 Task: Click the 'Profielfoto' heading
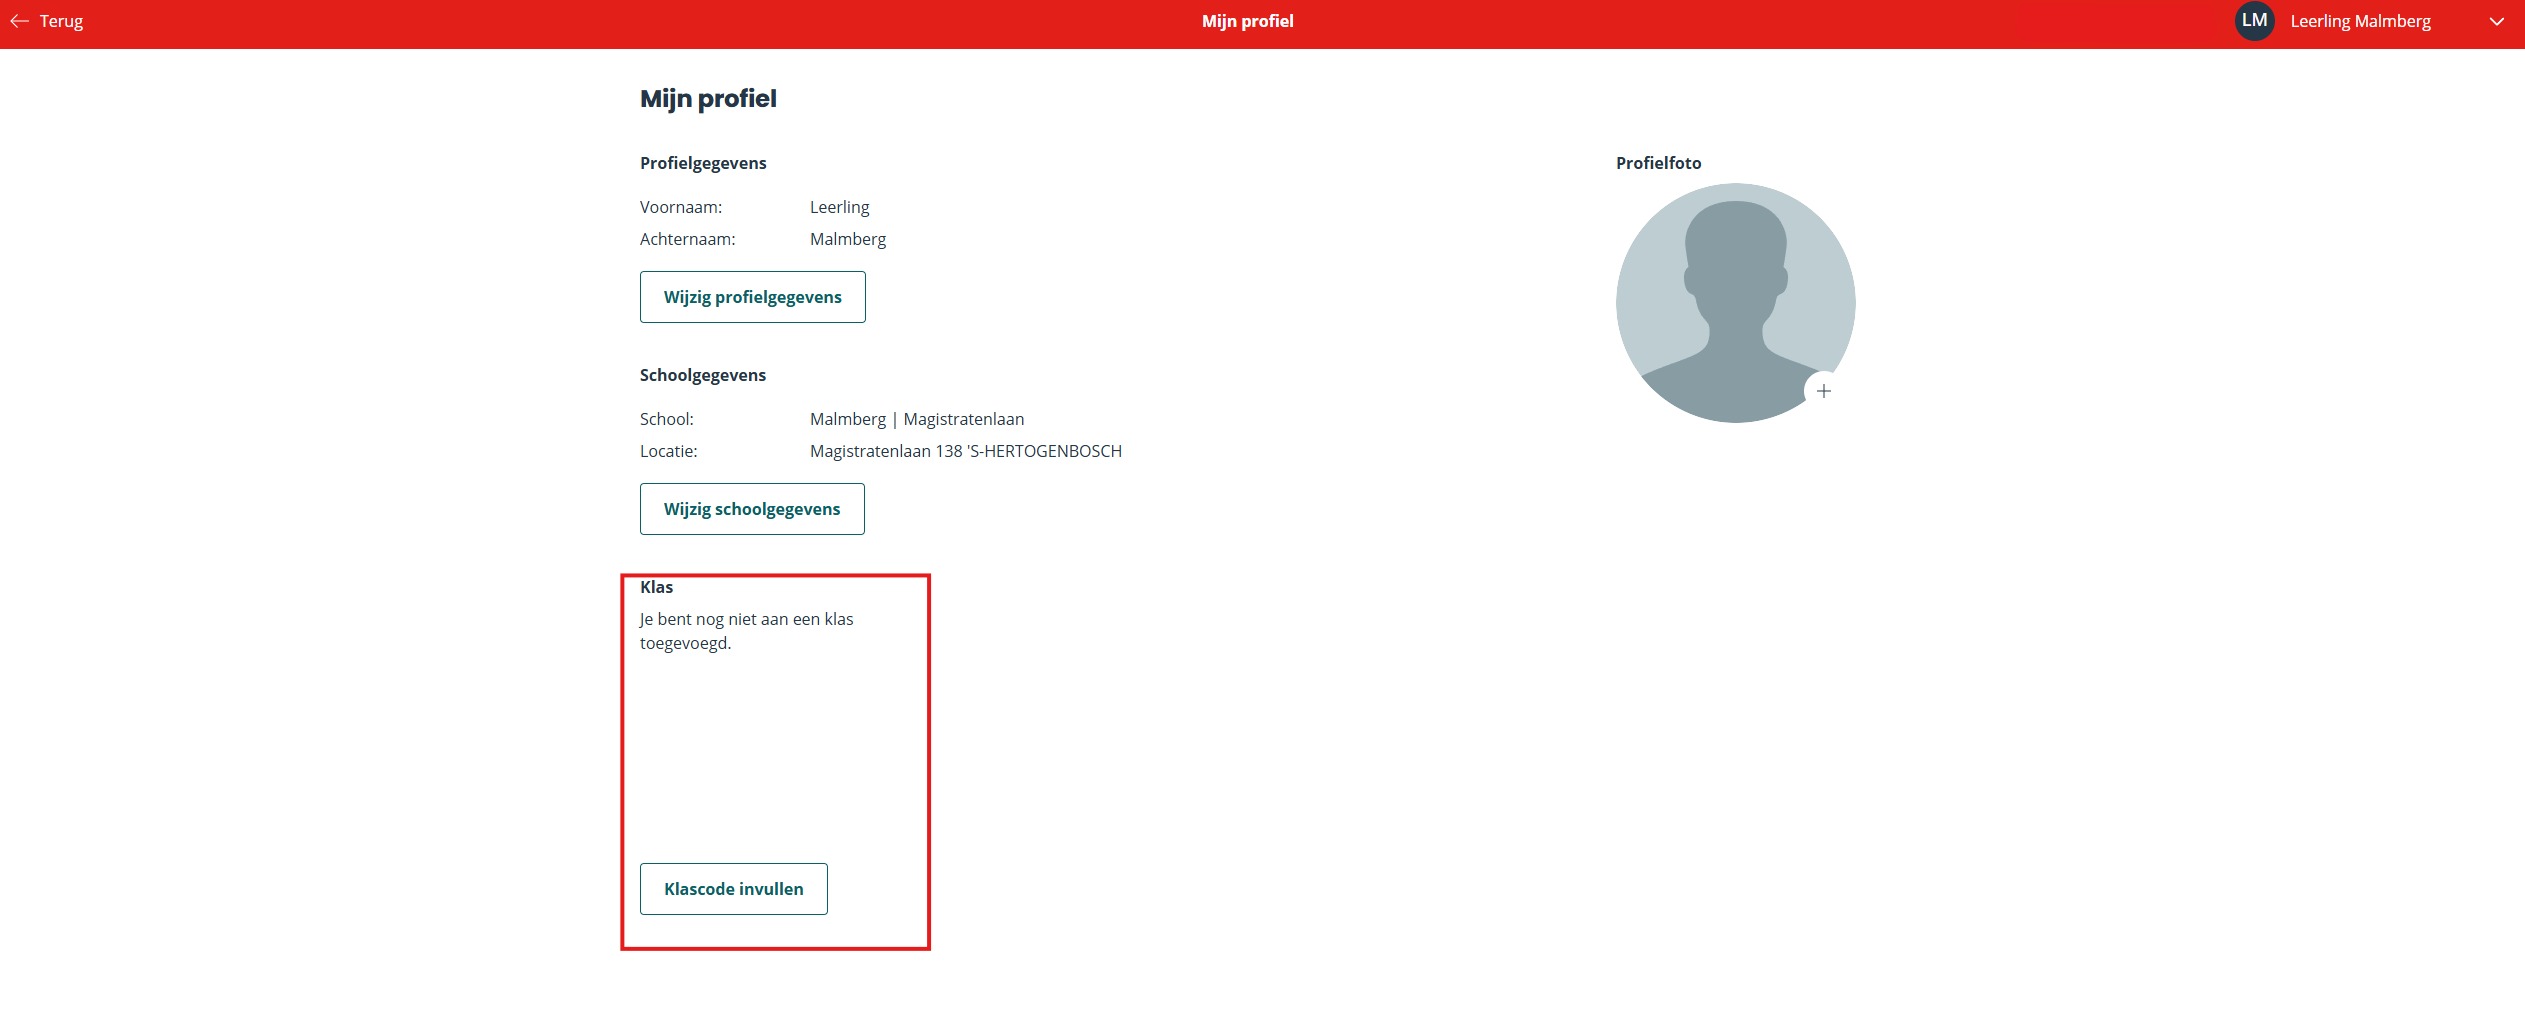(x=1658, y=163)
